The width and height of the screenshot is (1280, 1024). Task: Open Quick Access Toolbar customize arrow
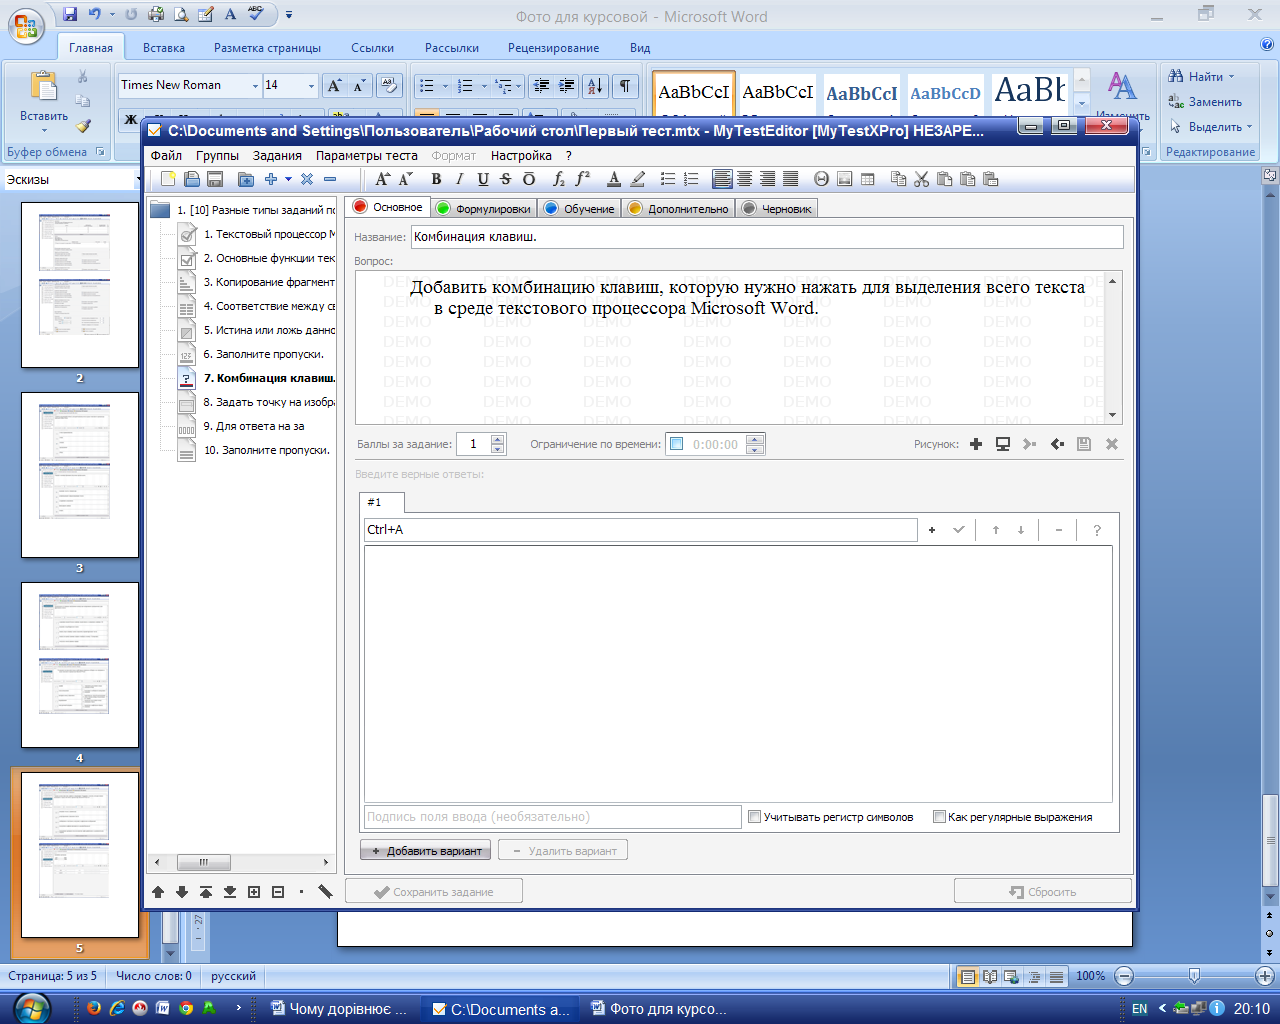point(289,15)
